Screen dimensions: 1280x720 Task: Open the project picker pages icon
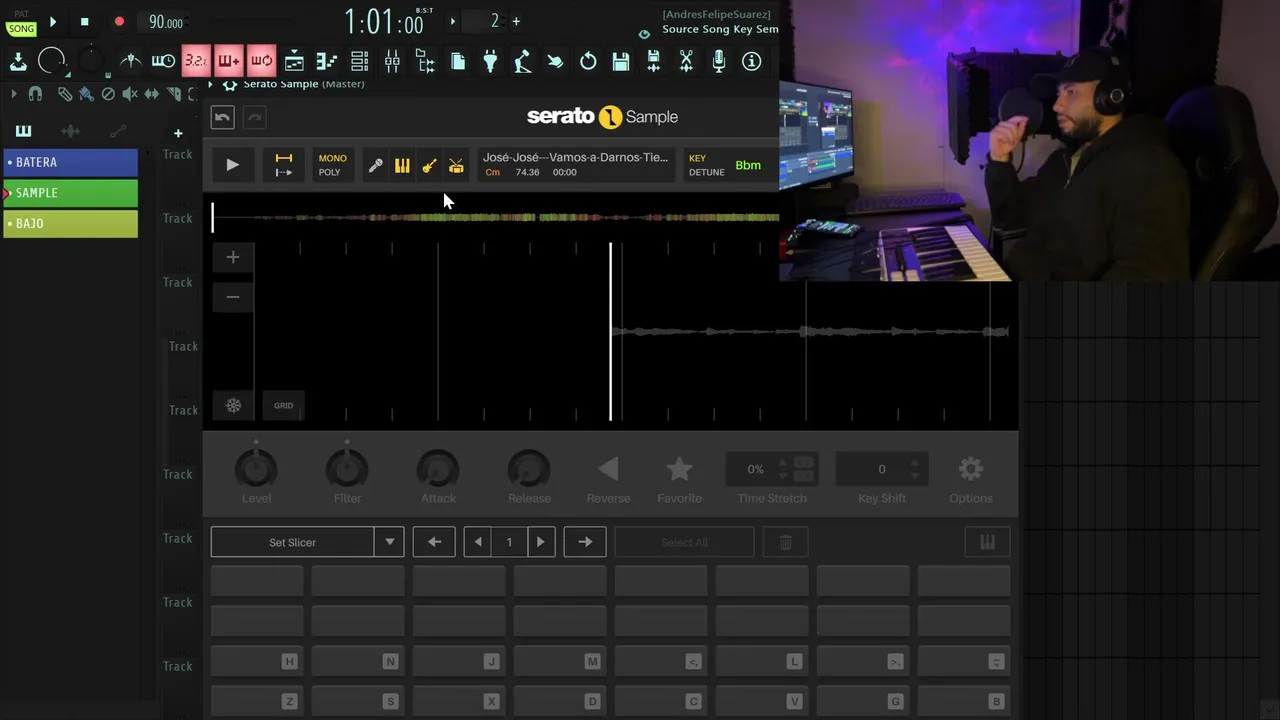click(458, 61)
